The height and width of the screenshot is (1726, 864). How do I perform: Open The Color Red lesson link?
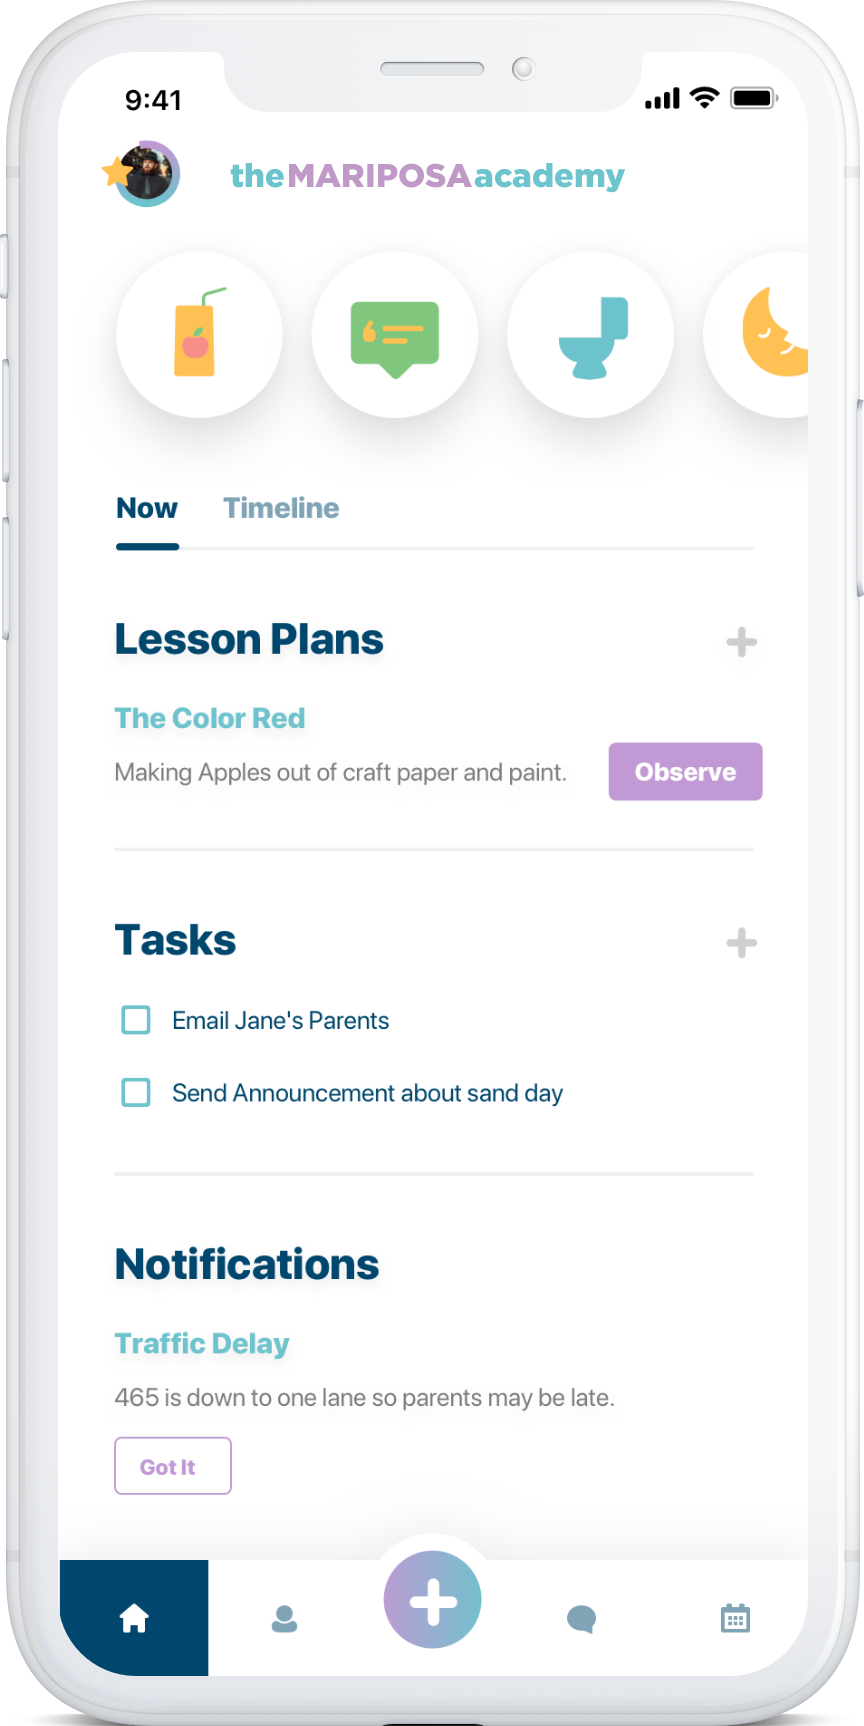pos(210,718)
